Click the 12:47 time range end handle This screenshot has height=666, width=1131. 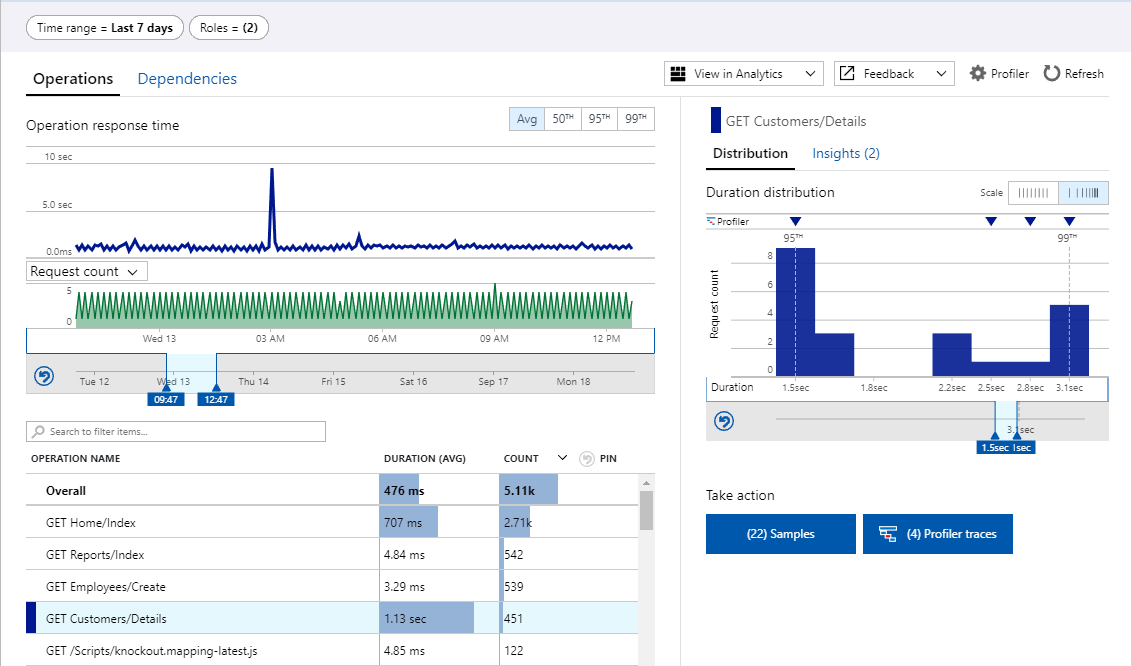(216, 399)
